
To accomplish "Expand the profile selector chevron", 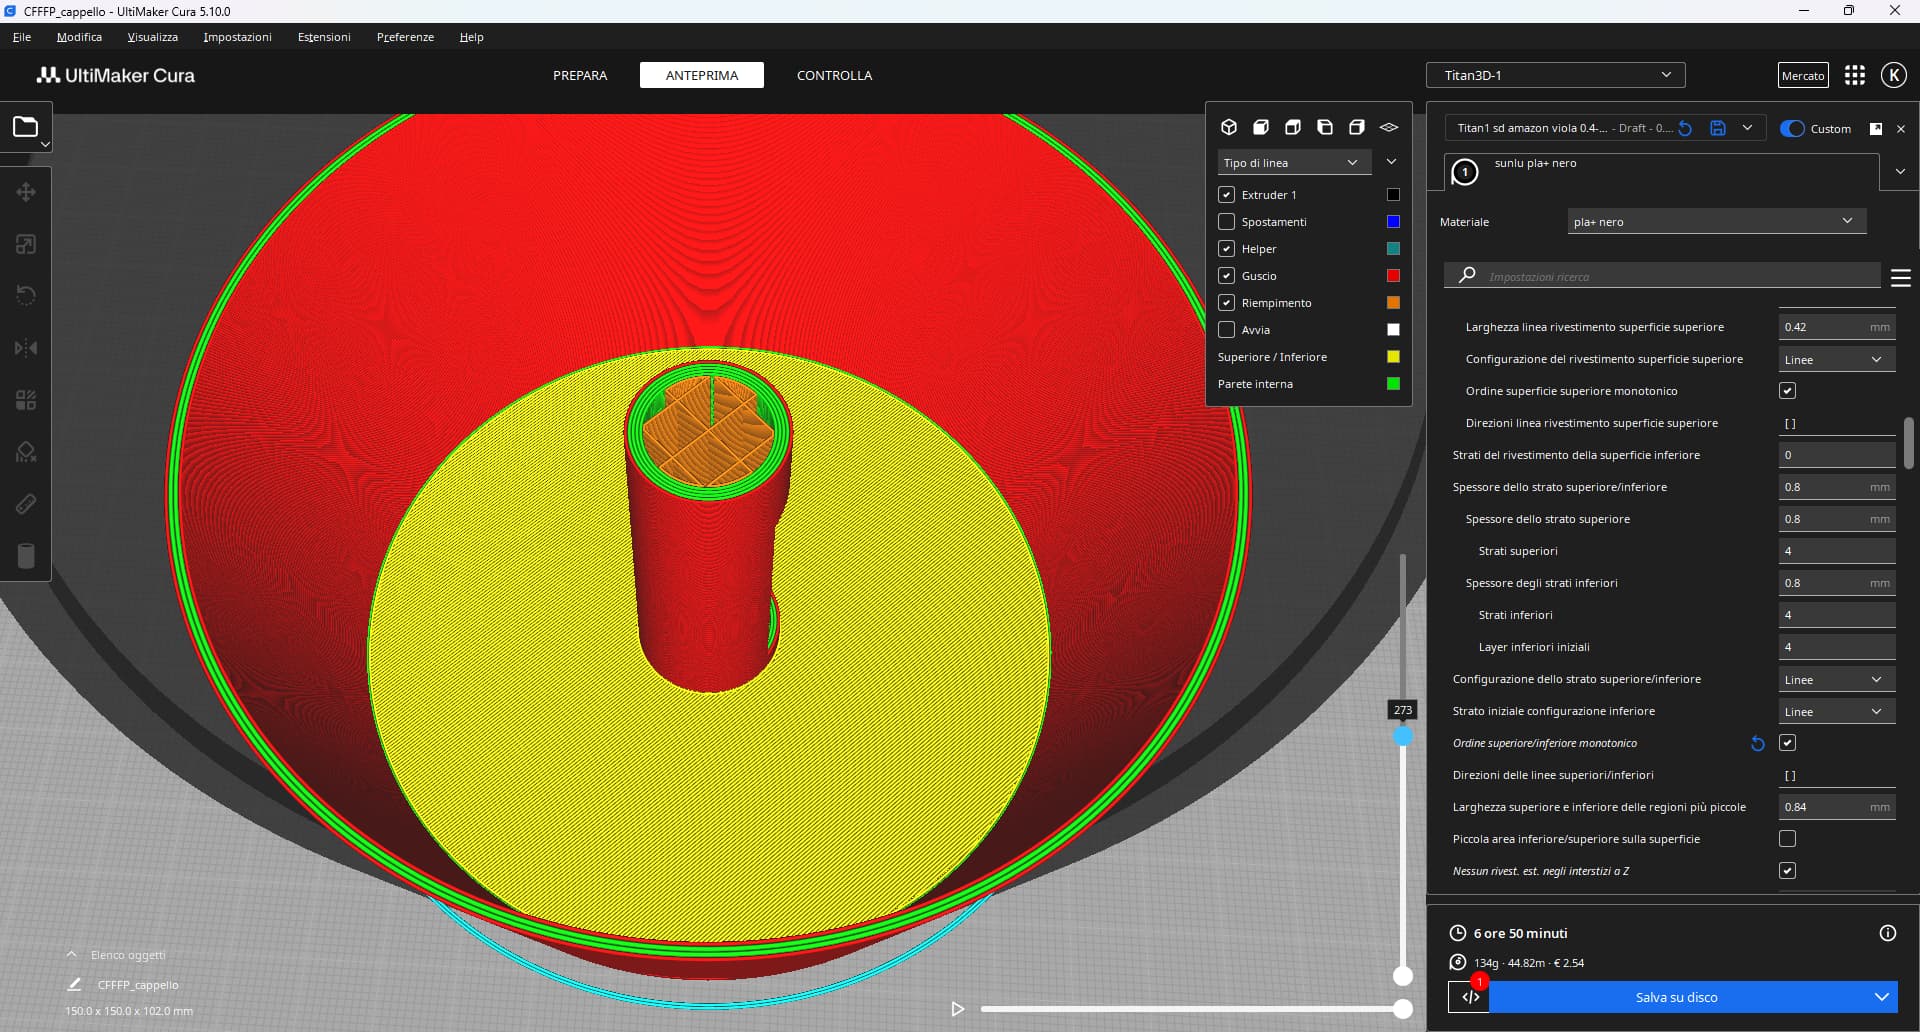I will point(1747,128).
